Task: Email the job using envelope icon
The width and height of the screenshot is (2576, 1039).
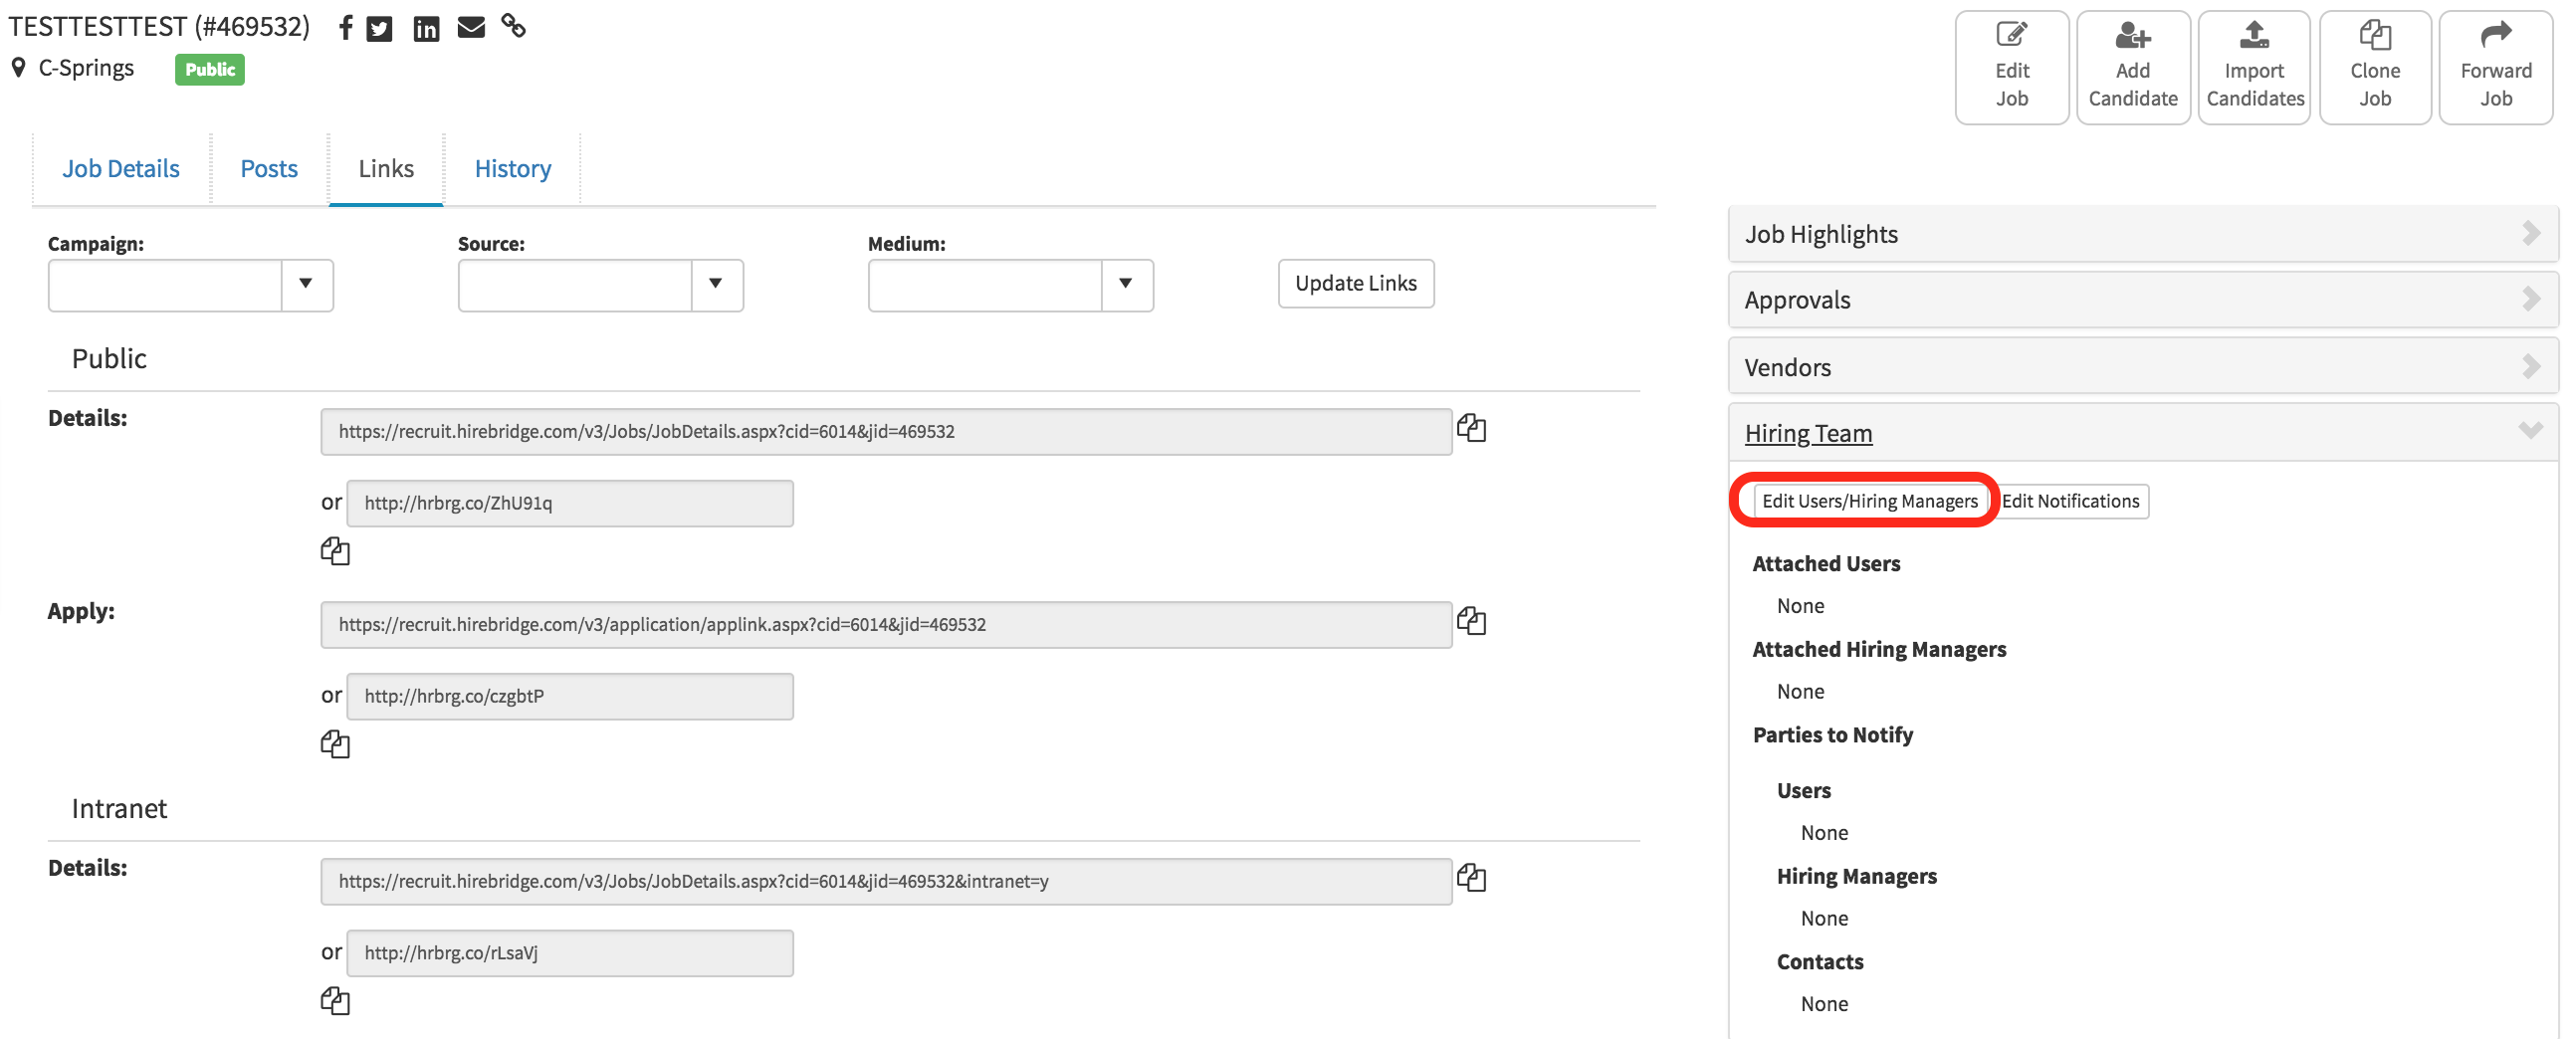Action: click(x=471, y=28)
